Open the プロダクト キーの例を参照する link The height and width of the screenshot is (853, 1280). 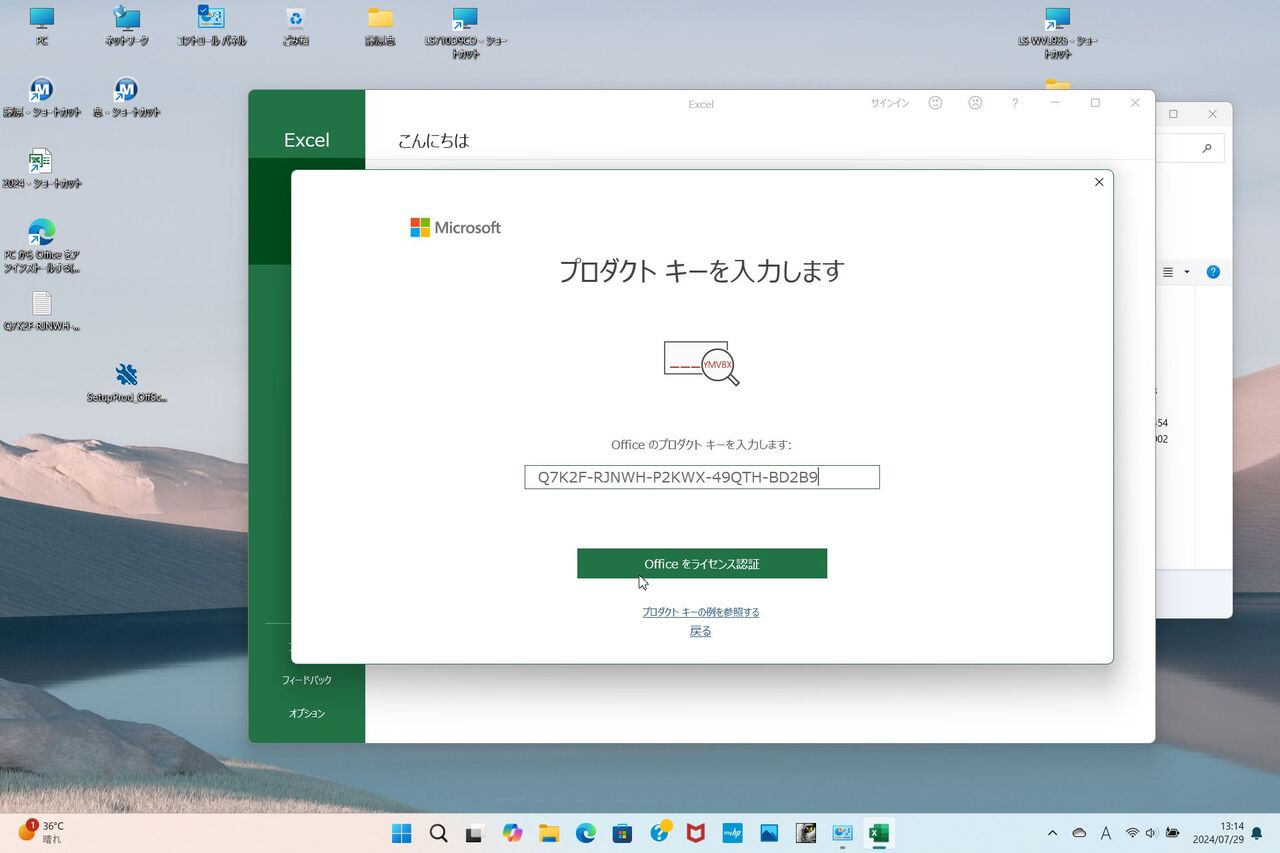pyautogui.click(x=701, y=612)
